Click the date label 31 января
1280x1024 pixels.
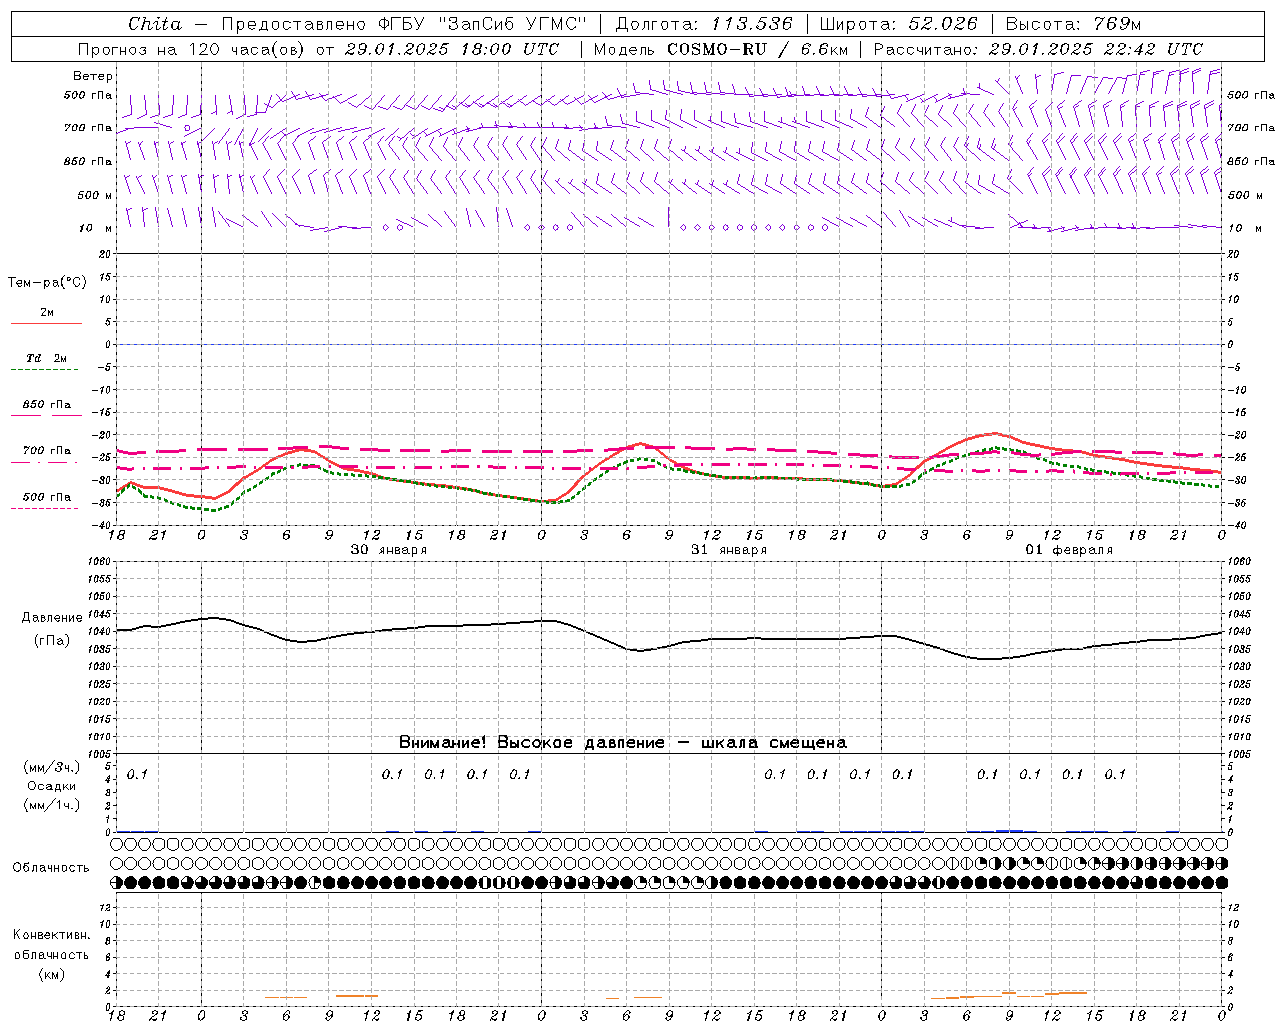[729, 550]
